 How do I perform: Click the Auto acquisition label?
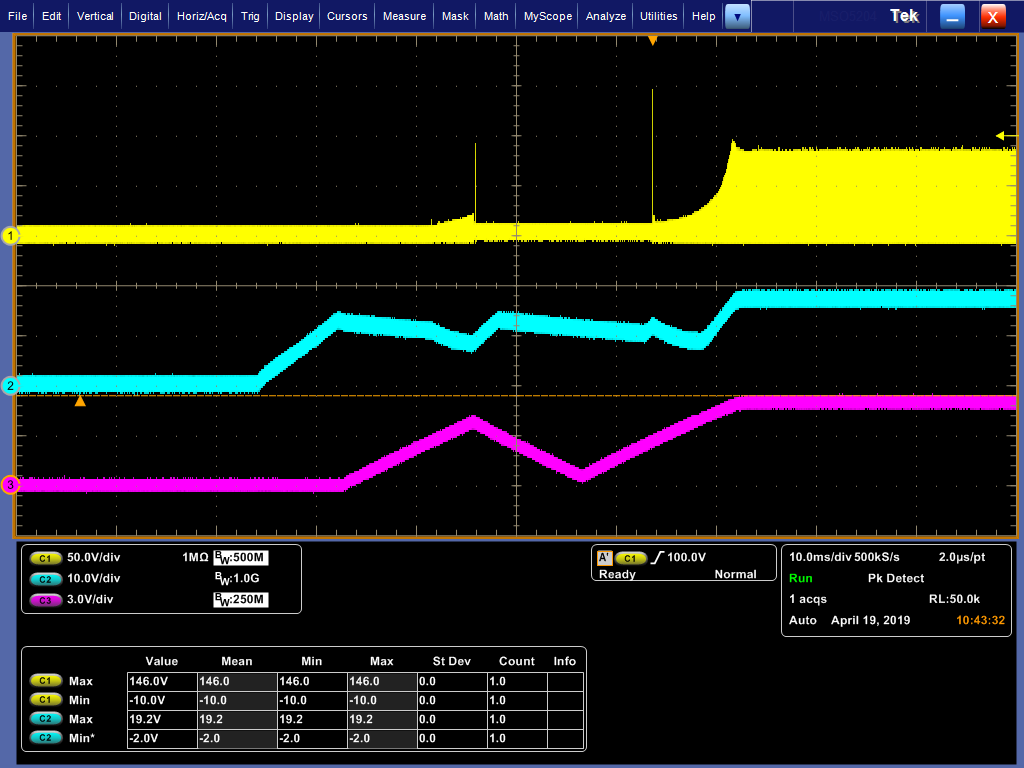[803, 620]
